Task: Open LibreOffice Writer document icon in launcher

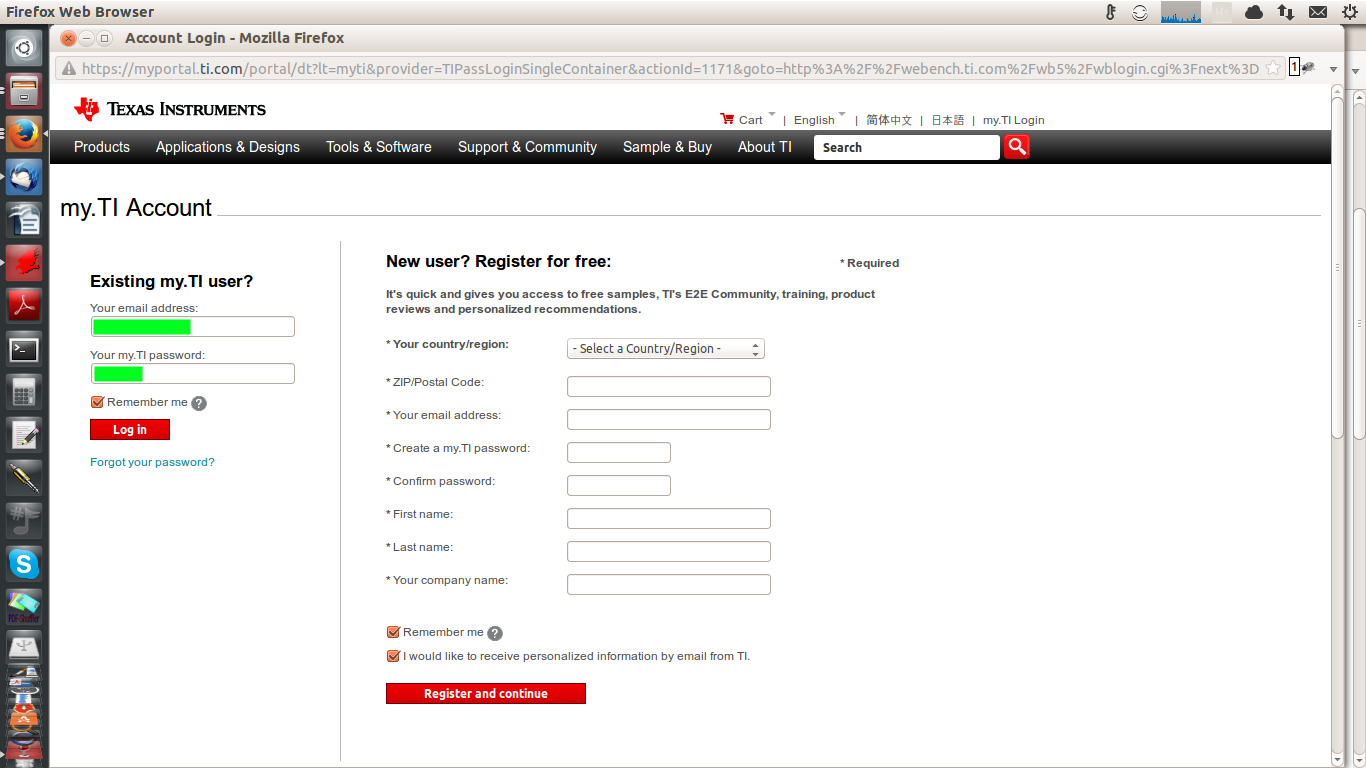Action: [24, 219]
